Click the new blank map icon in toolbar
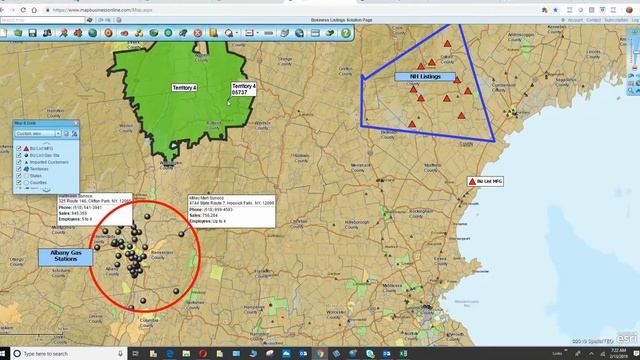The height and width of the screenshot is (360, 640). coord(3,33)
